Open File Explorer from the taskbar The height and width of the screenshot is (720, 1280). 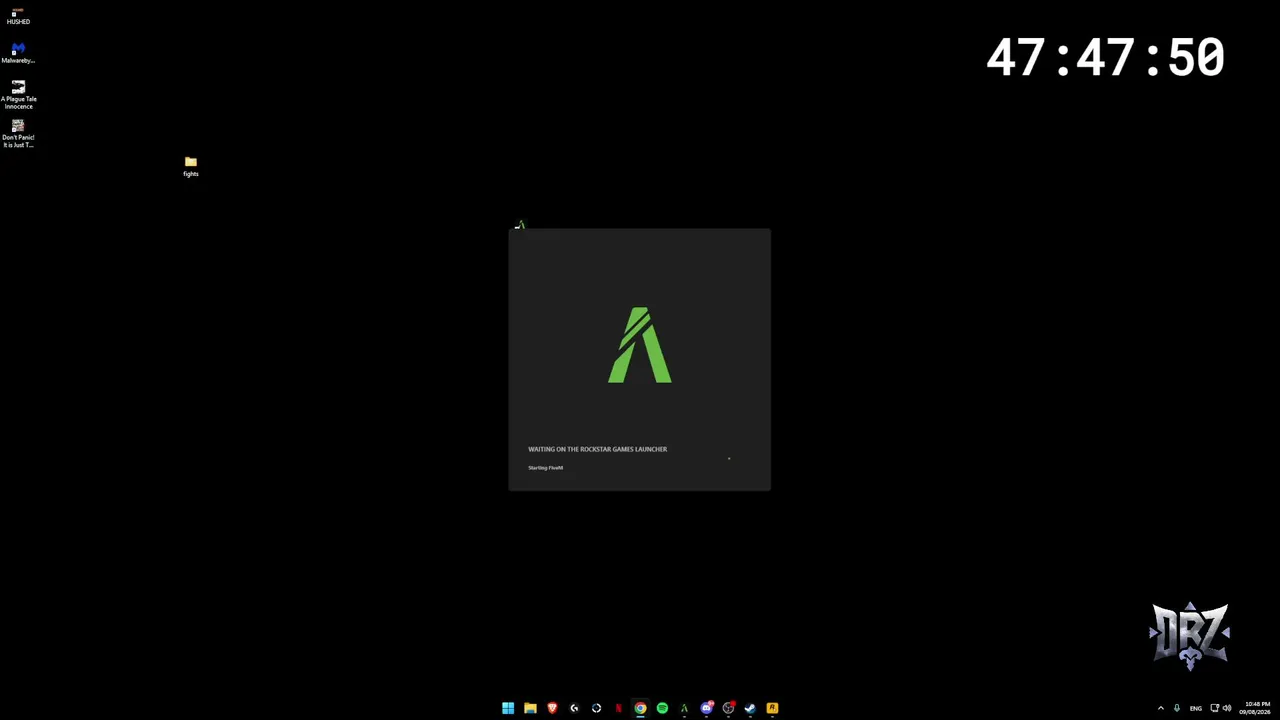click(x=530, y=708)
